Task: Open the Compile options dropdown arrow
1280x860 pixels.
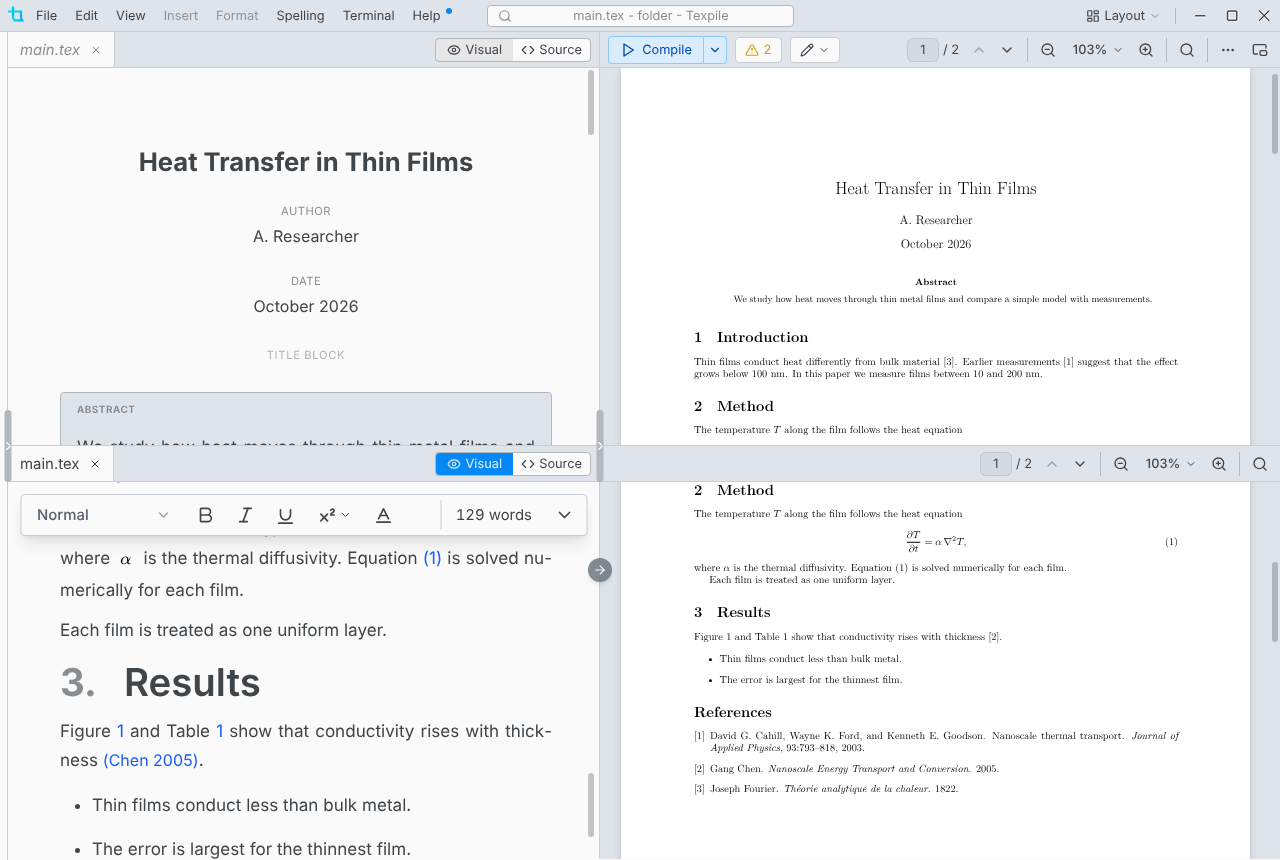Action: [715, 50]
